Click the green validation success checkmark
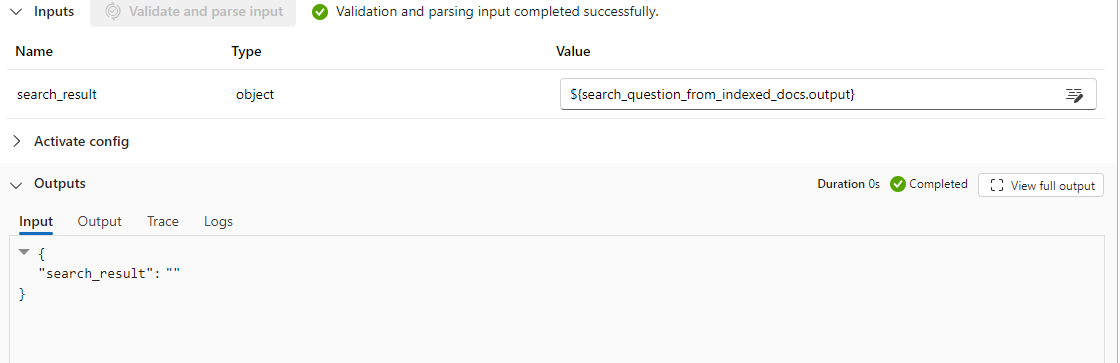The image size is (1120, 363). tap(320, 12)
